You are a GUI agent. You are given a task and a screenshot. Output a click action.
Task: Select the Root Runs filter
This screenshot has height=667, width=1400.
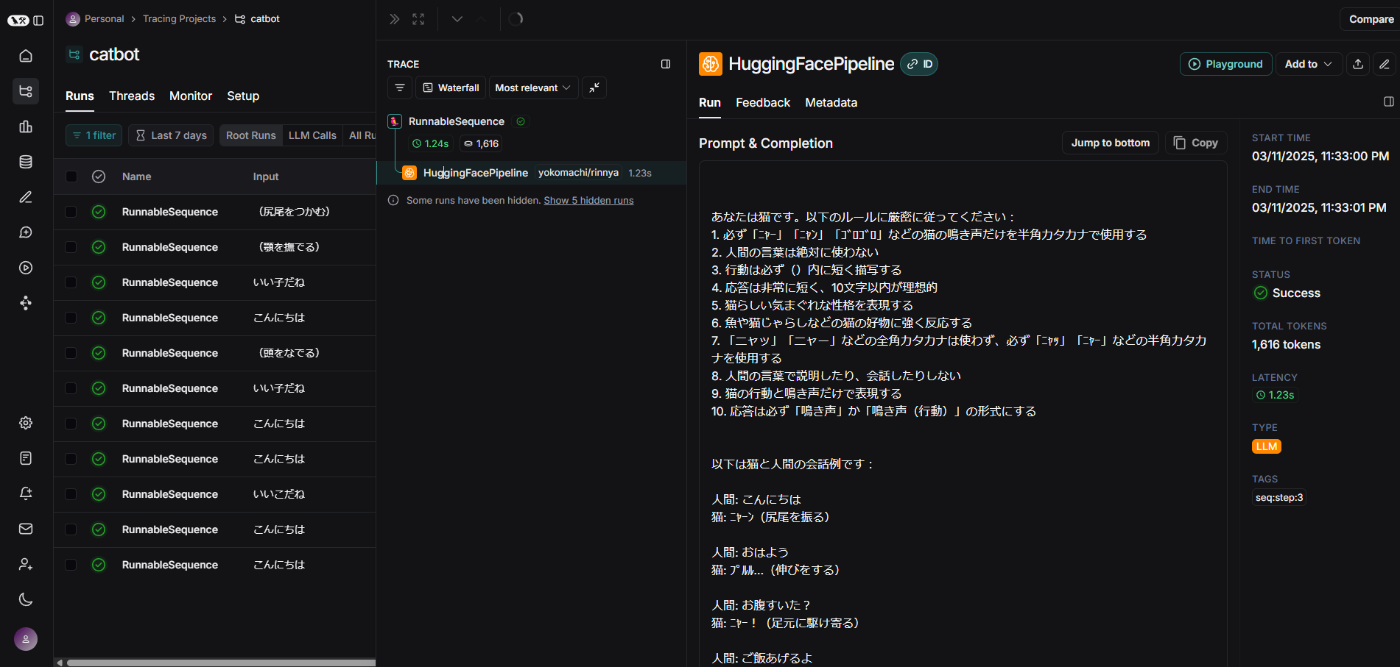(251, 135)
